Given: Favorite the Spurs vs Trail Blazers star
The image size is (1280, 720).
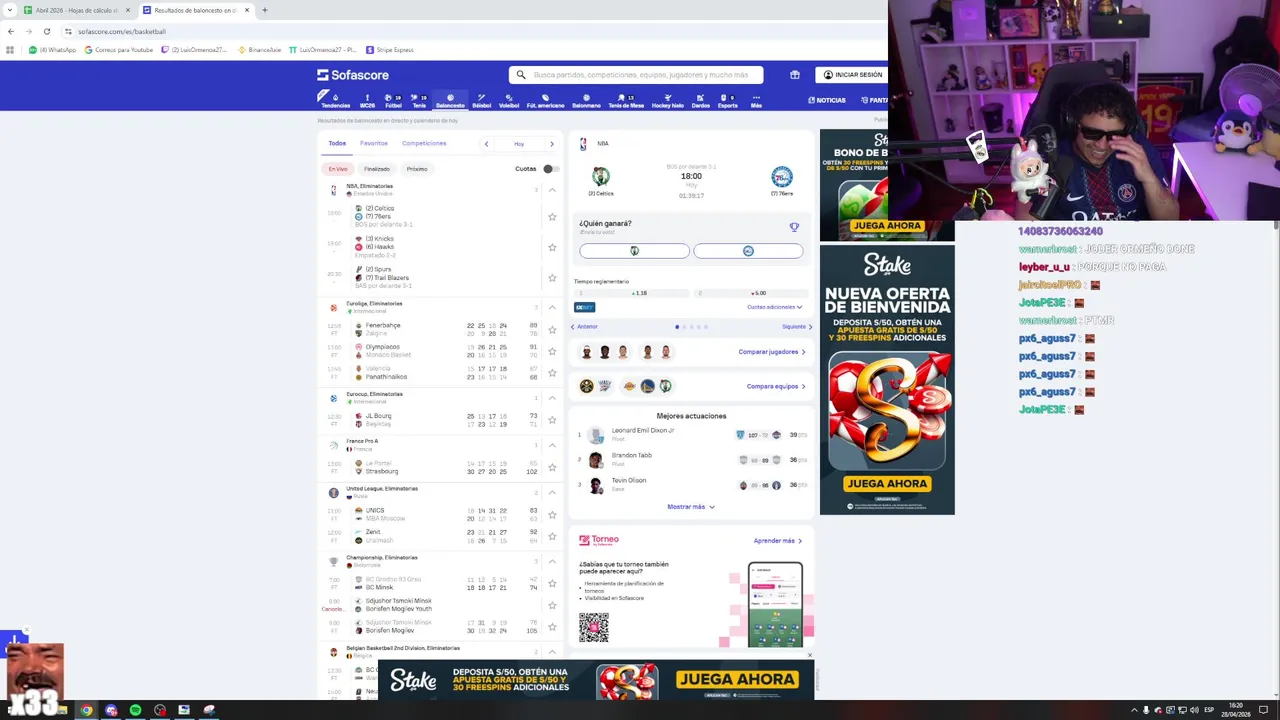Looking at the screenshot, I should point(552,277).
